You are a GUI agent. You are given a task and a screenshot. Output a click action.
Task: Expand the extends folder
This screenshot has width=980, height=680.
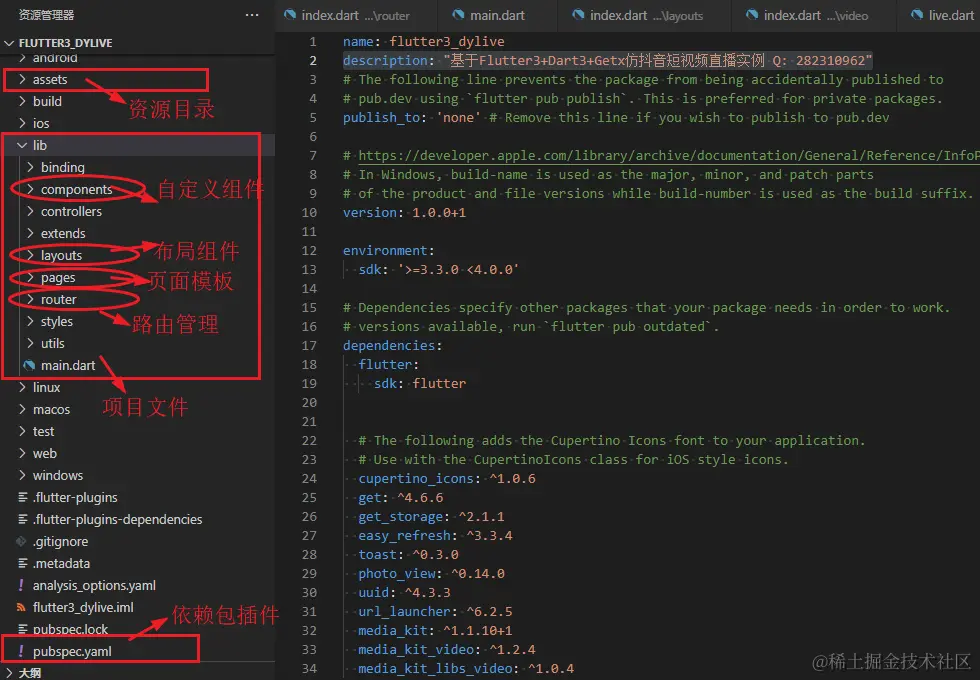click(31, 233)
